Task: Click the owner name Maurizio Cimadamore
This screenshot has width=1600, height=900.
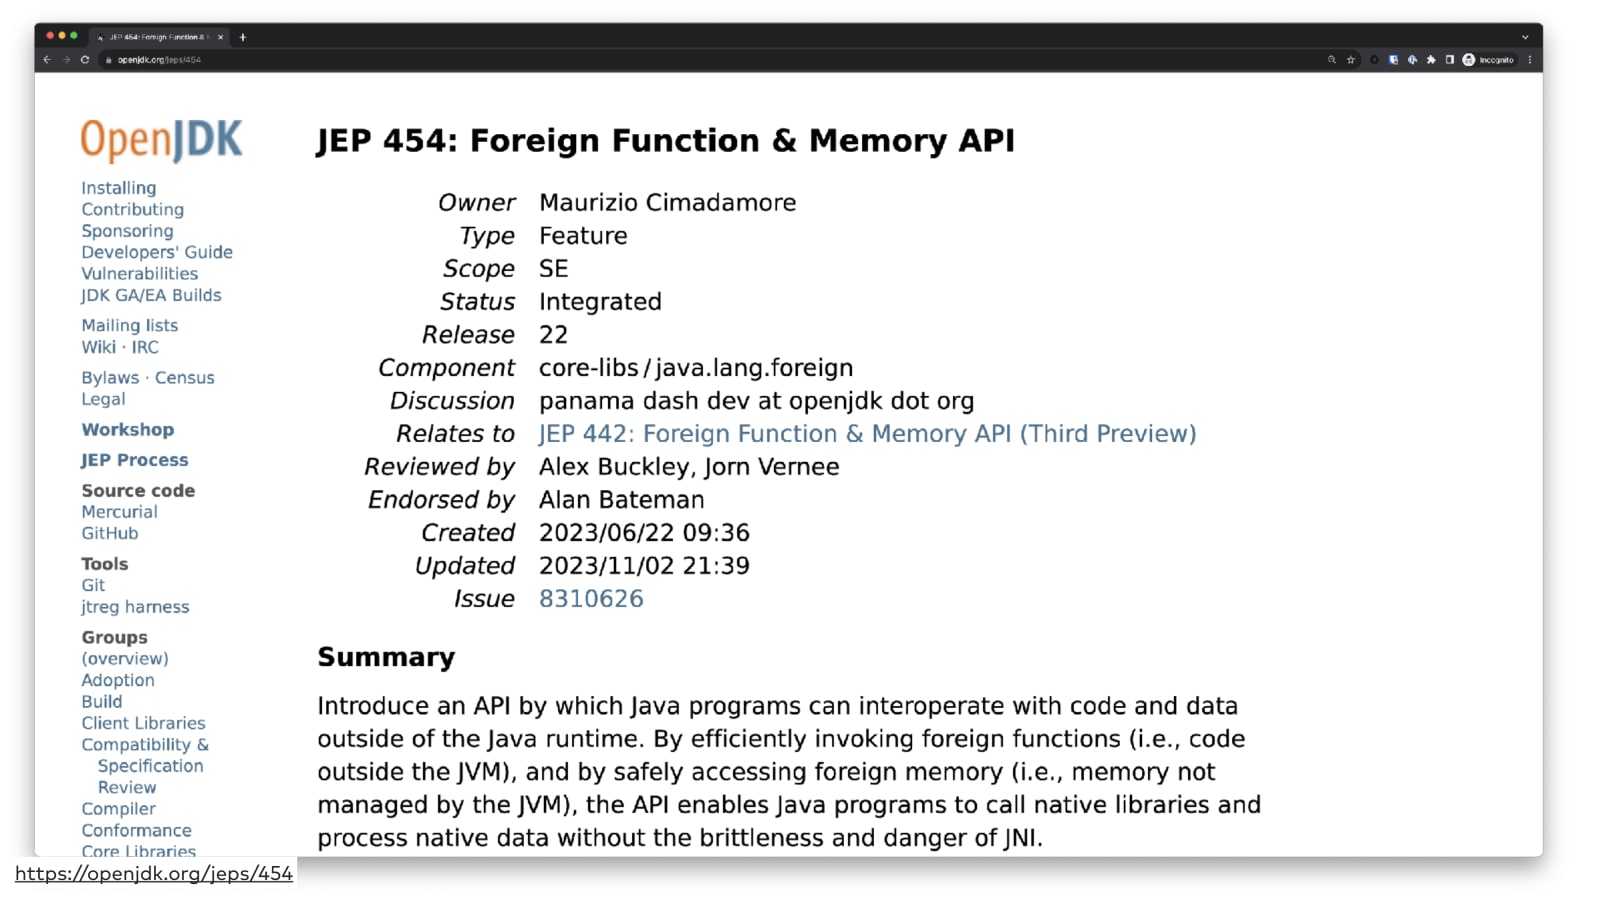Action: [667, 203]
